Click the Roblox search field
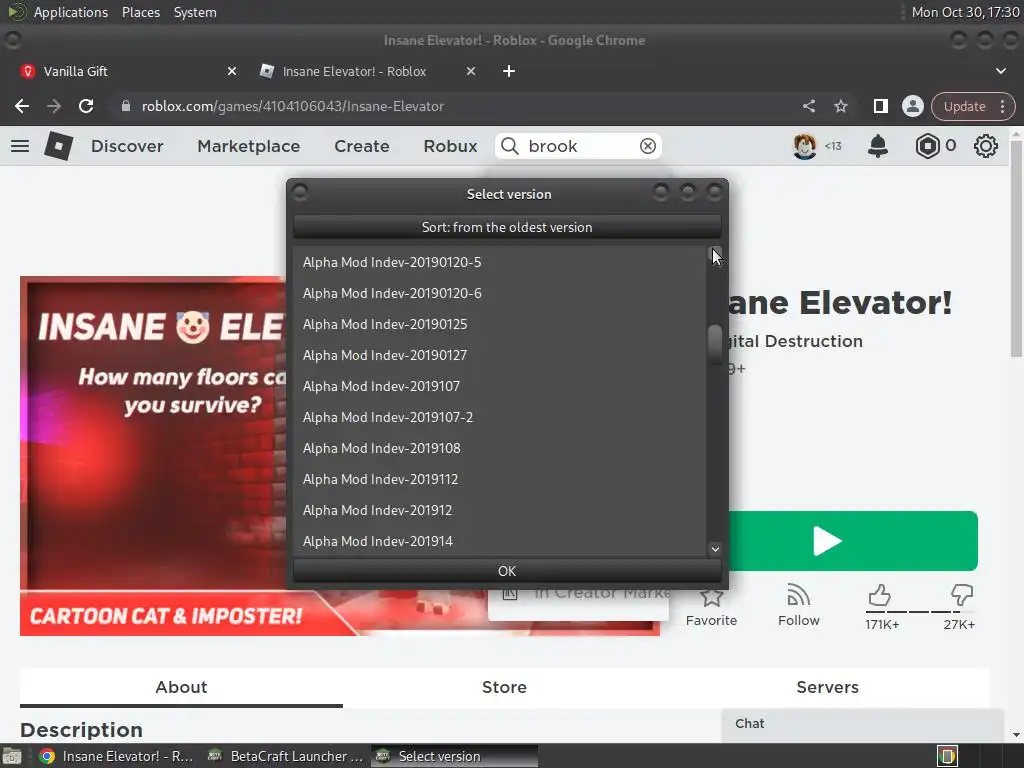Viewport: 1024px width, 768px height. (x=581, y=146)
